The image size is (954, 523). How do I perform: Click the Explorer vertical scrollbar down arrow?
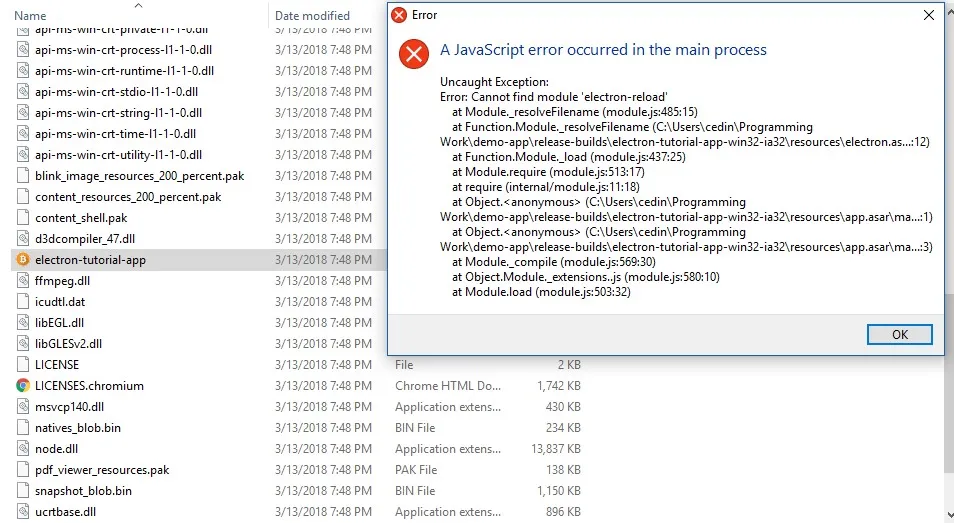[949, 514]
